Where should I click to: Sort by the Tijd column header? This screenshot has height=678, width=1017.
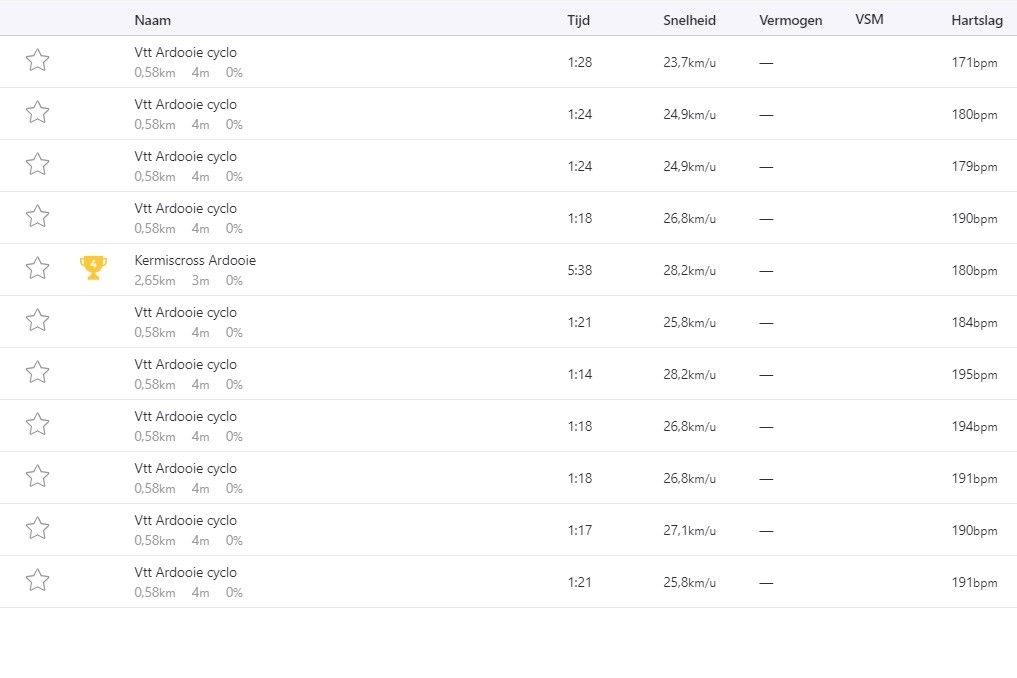tap(579, 20)
